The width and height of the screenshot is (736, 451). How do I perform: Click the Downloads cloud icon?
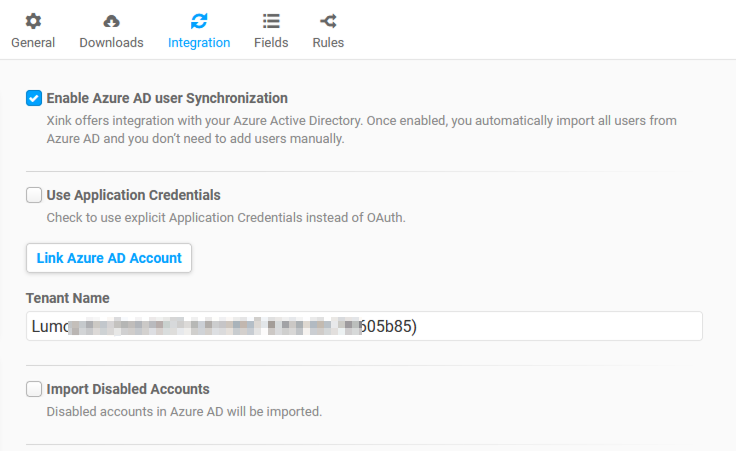tap(111, 21)
